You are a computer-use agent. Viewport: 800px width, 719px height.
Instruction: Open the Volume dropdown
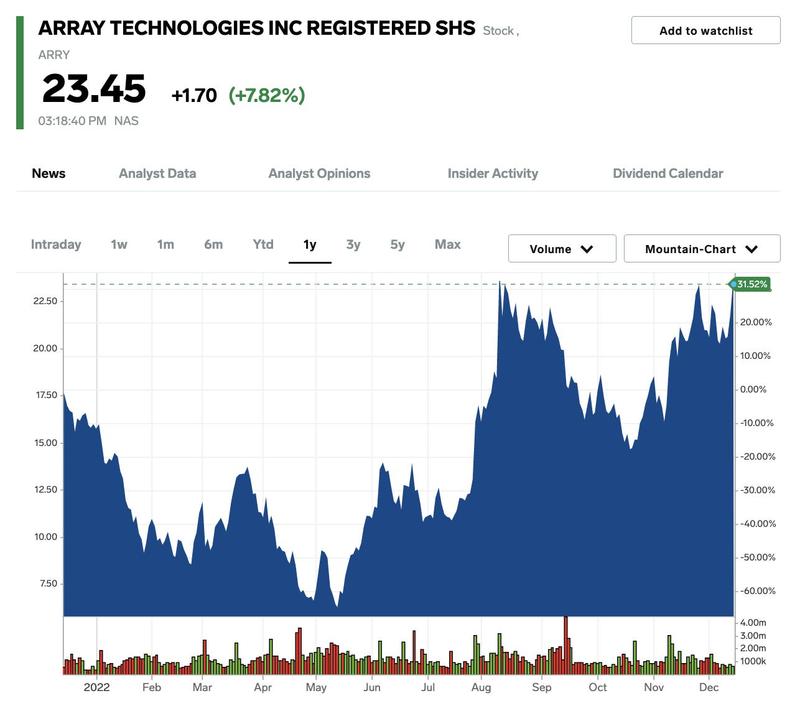[562, 249]
